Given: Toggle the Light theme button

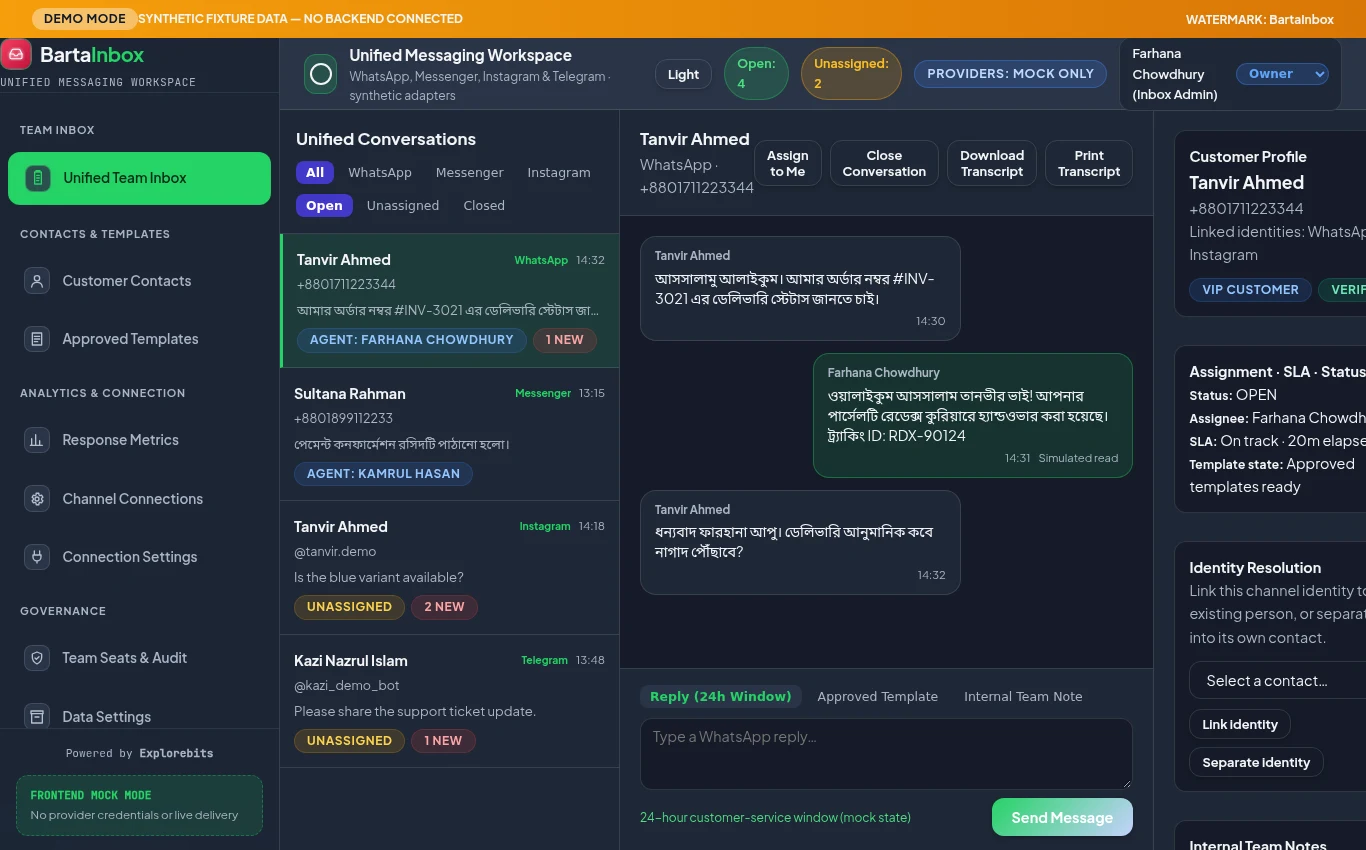Looking at the screenshot, I should 683,74.
